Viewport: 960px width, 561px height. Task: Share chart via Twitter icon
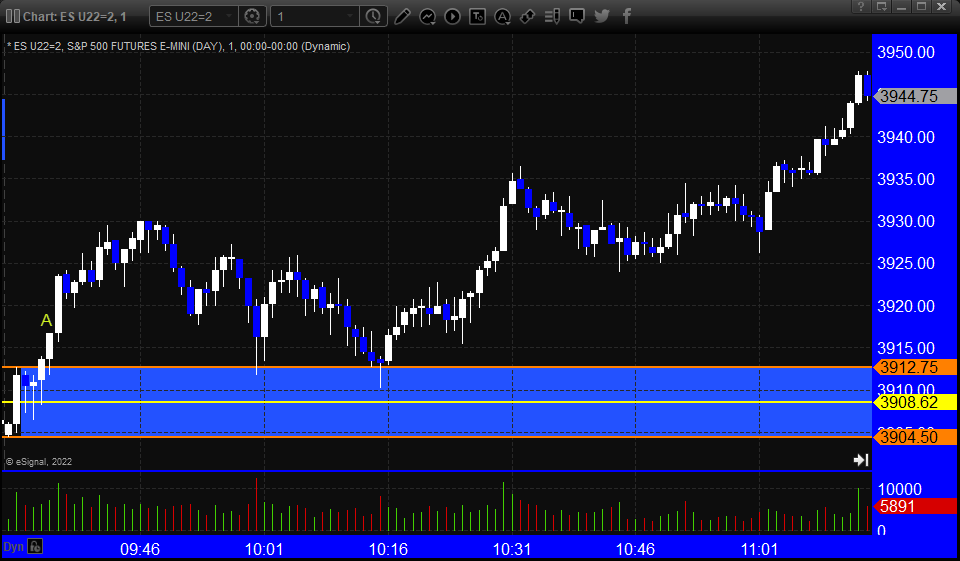coord(602,17)
